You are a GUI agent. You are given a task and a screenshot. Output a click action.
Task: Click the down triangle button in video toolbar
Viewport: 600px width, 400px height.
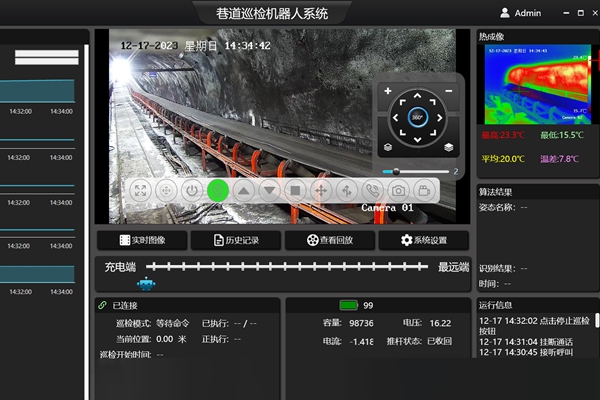tap(269, 190)
